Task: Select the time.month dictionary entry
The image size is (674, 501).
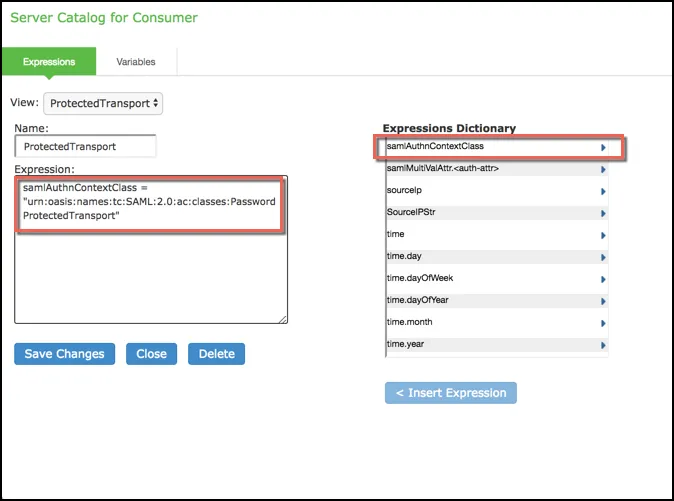Action: pyautogui.click(x=497, y=322)
